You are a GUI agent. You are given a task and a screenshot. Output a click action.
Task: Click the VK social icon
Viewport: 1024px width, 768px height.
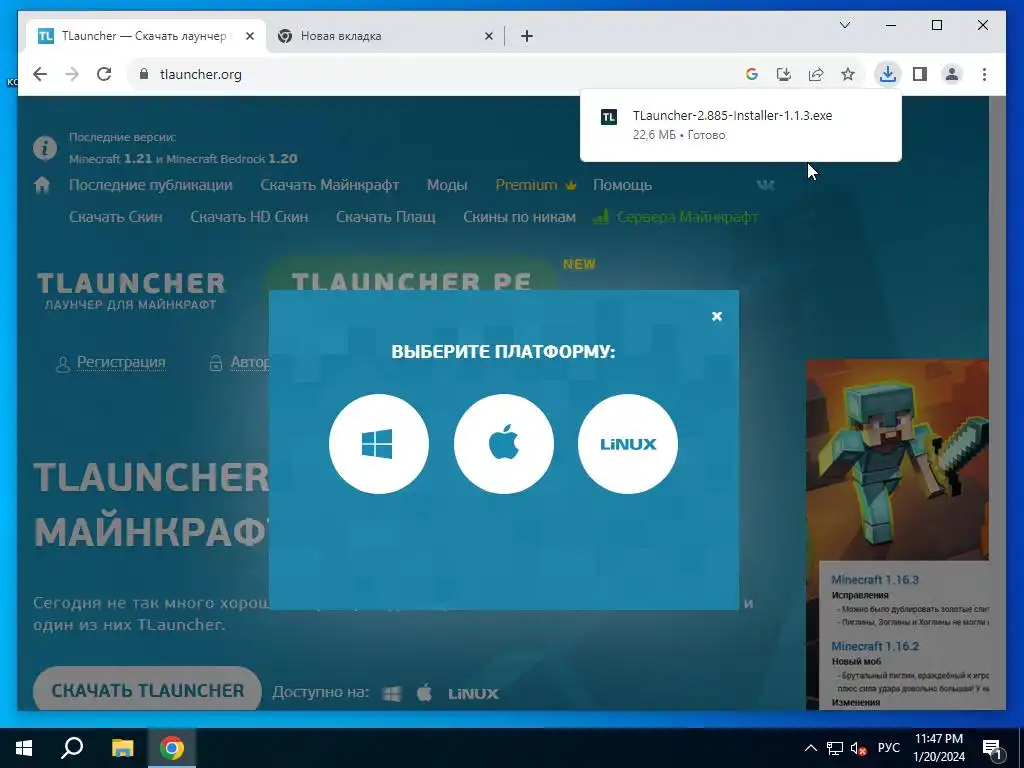[x=765, y=185]
